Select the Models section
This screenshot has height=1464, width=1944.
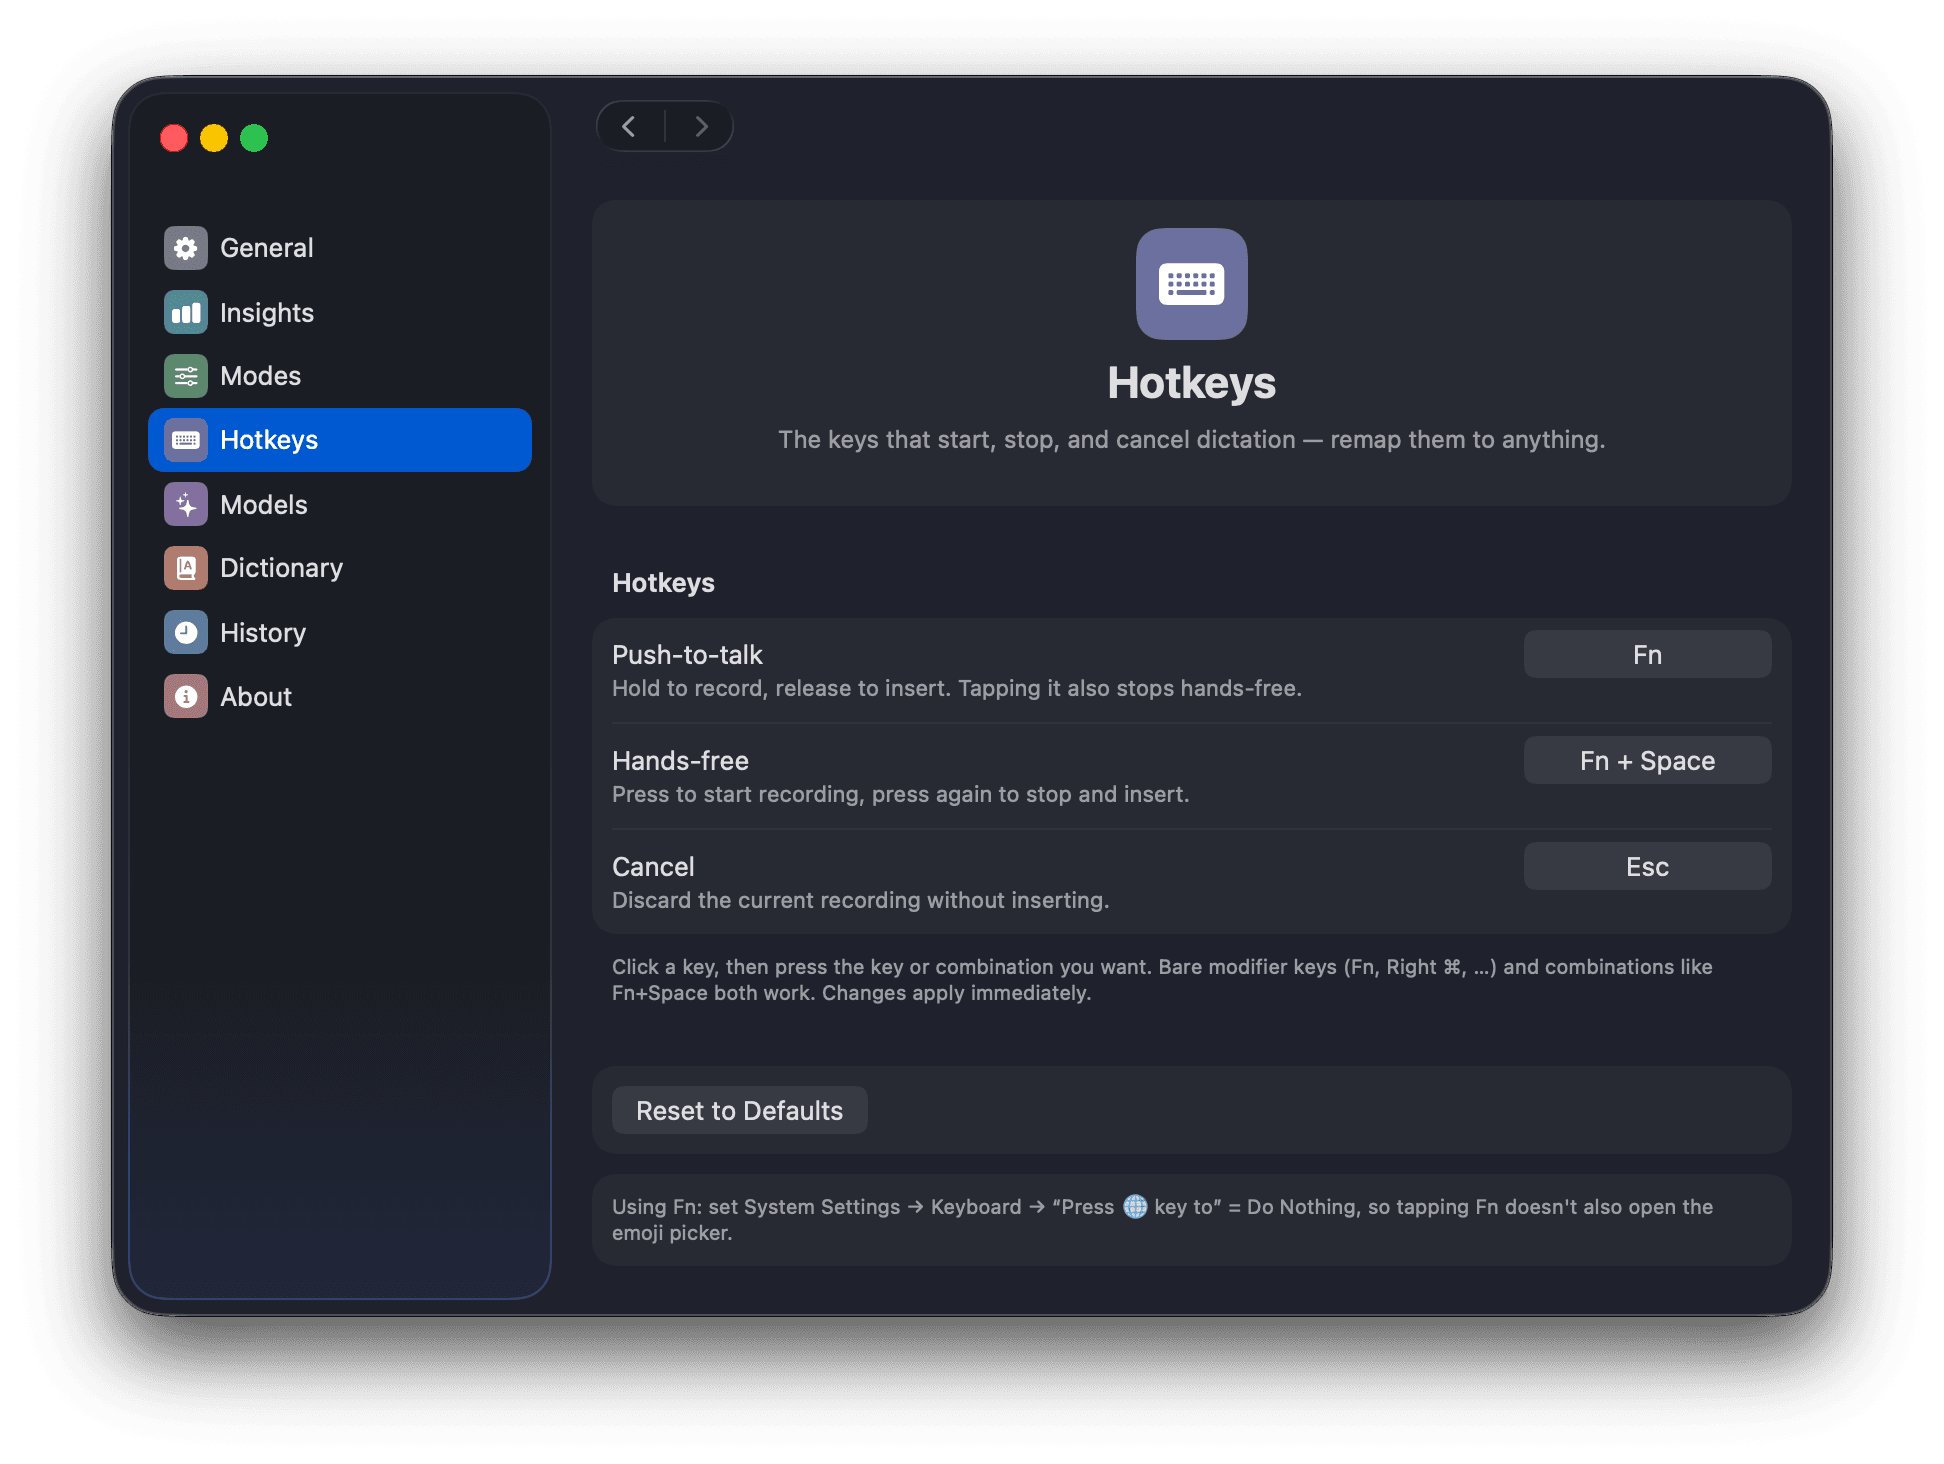[x=340, y=504]
